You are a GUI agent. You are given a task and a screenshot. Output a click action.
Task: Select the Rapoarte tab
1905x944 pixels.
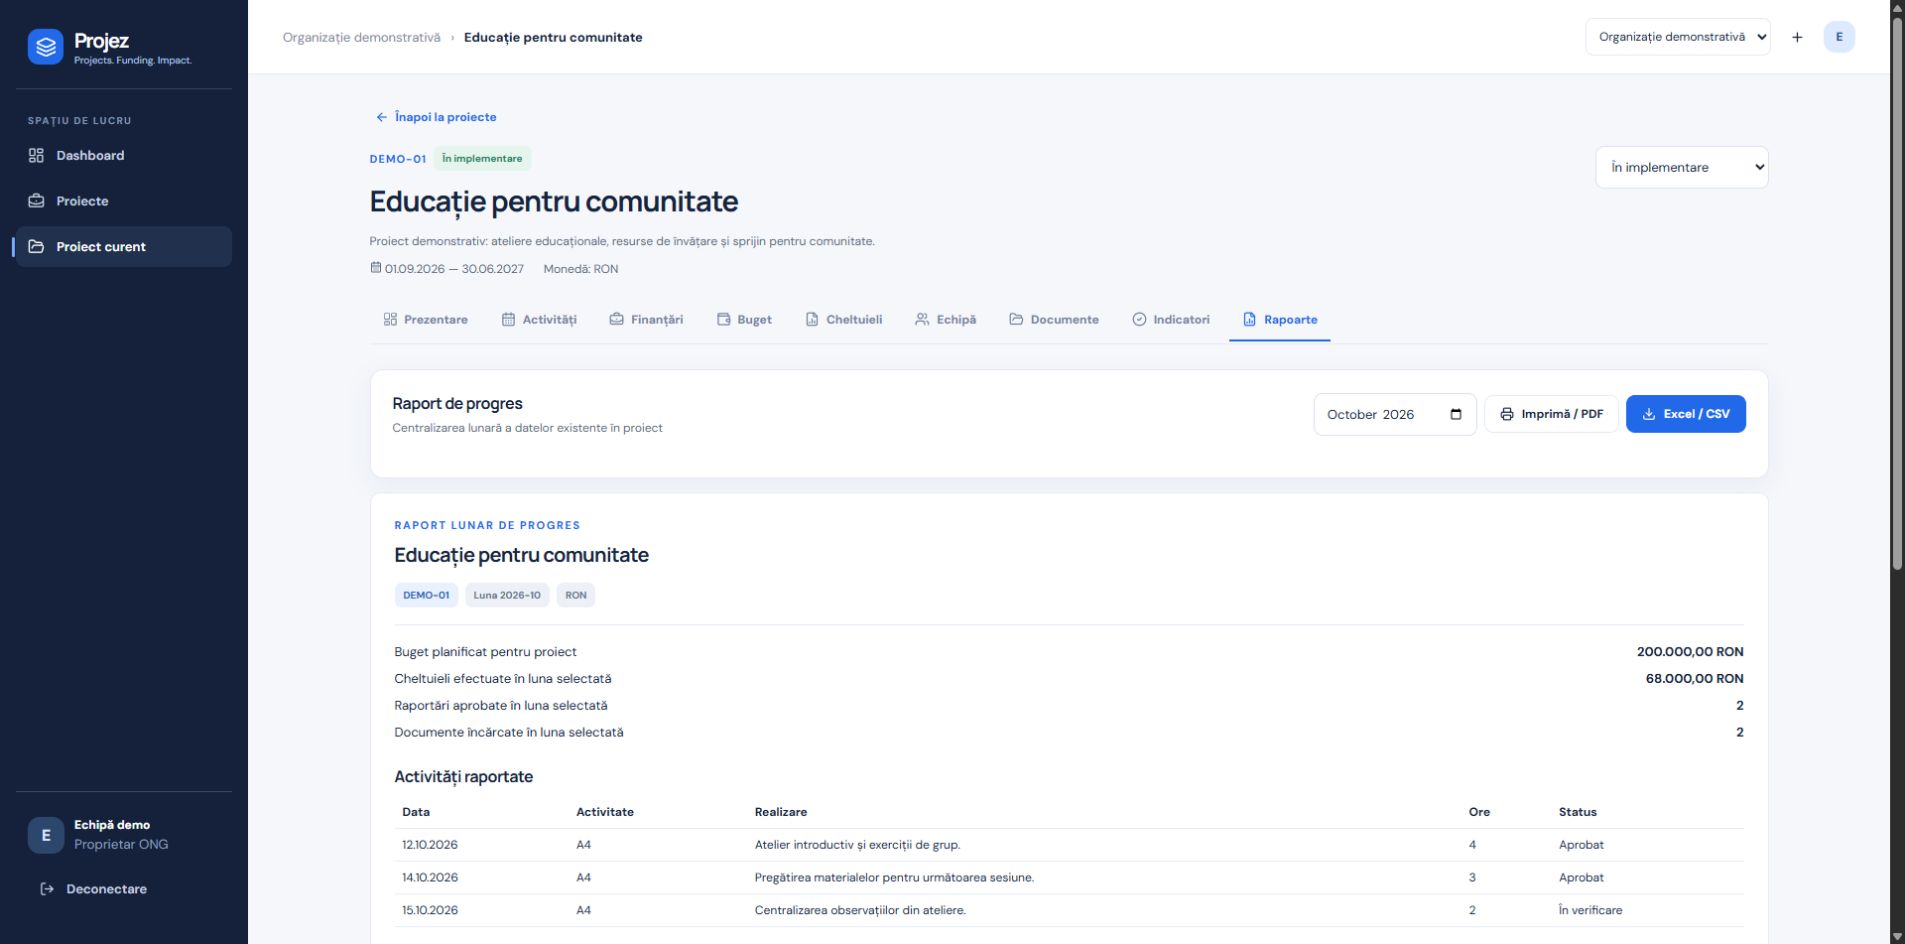[1280, 320]
